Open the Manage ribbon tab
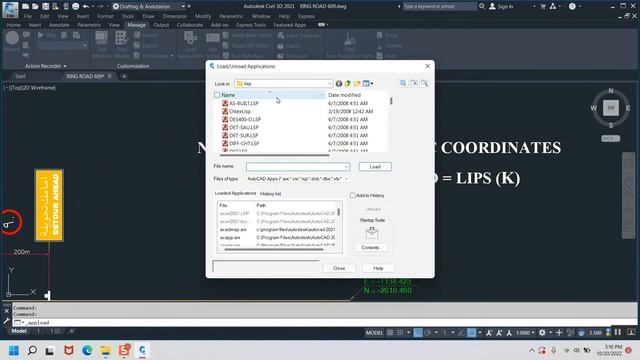Screen dimensions: 640x360 136,25
